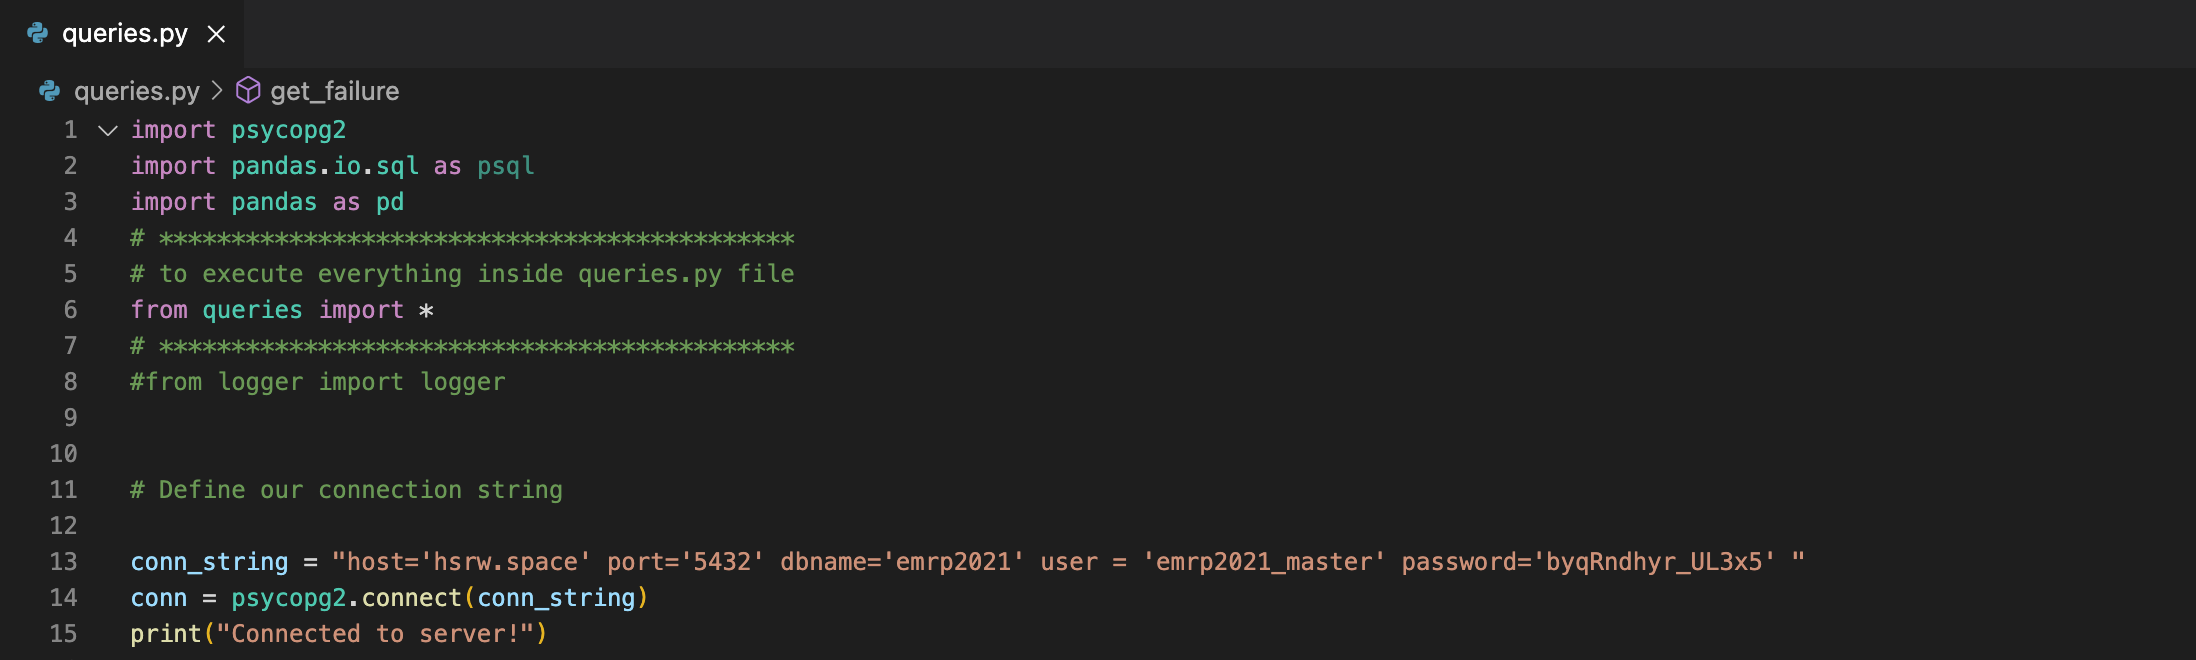The image size is (2196, 660).
Task: Click the password value in the connection string
Action: click(1654, 562)
